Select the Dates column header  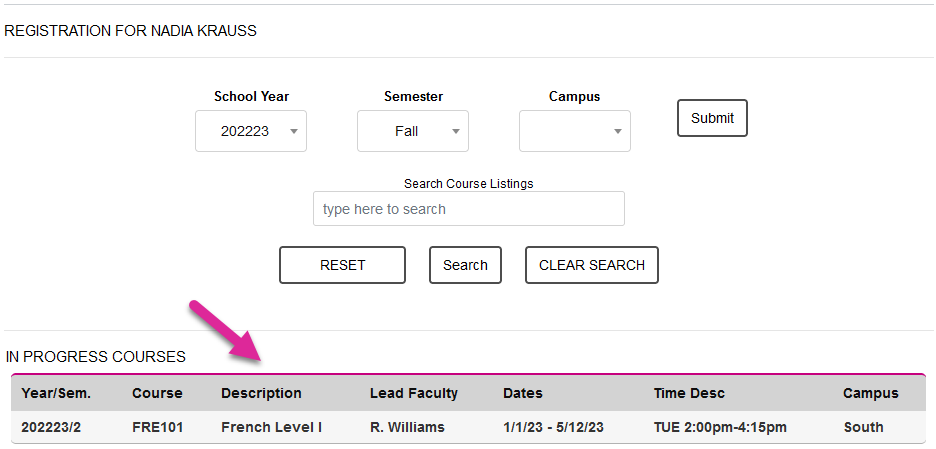[x=523, y=393]
